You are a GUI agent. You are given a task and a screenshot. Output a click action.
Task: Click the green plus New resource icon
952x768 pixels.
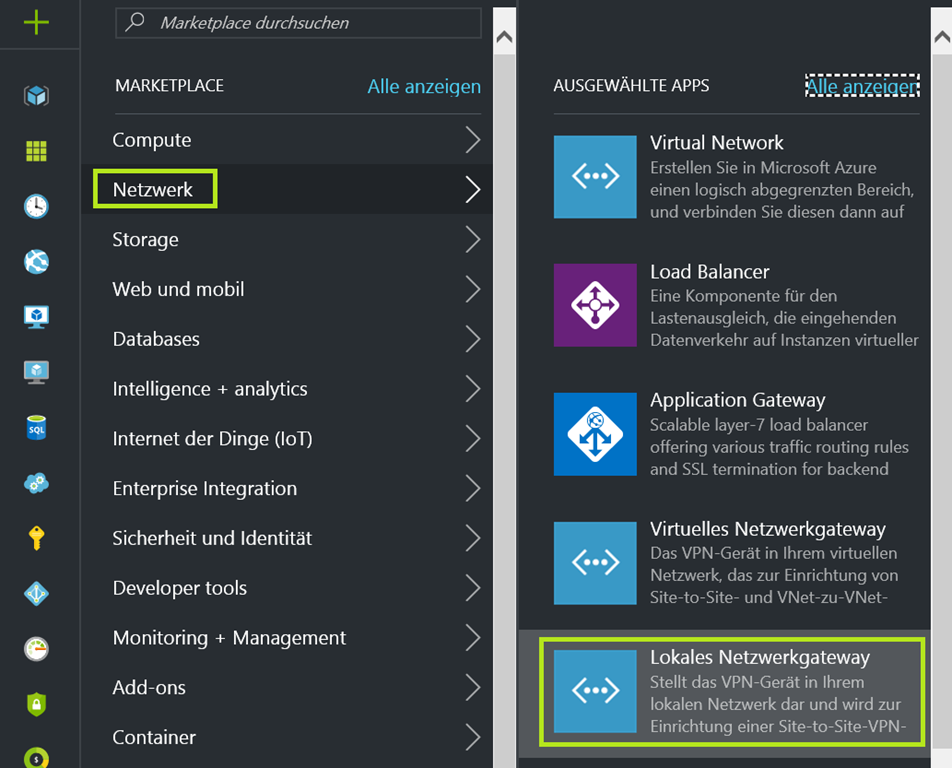pos(36,22)
